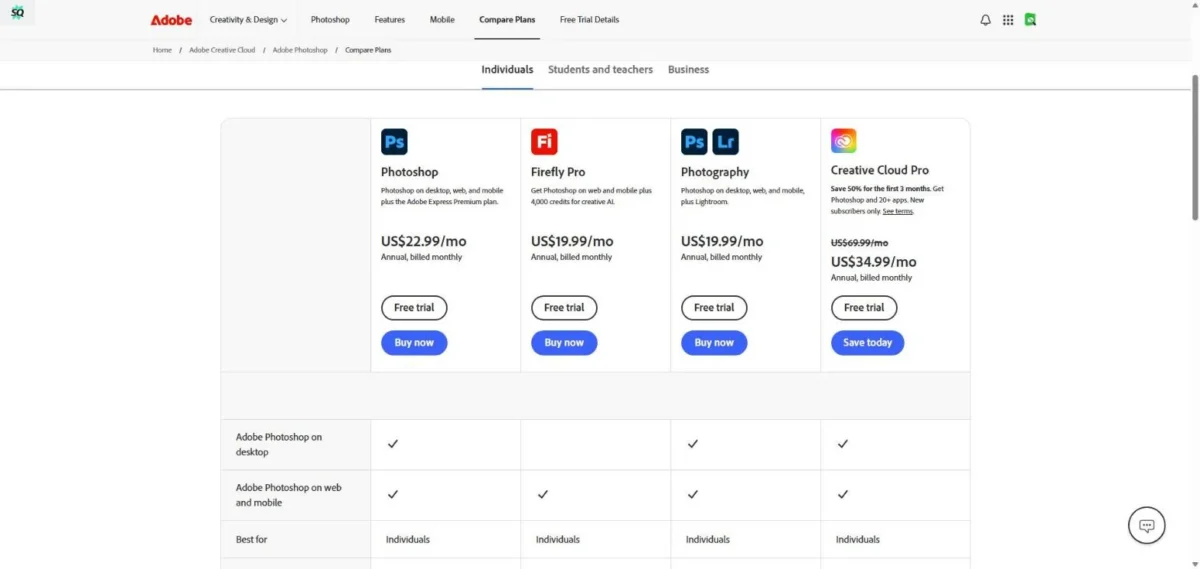The width and height of the screenshot is (1200, 569).
Task: Click the Photoshop column desktop checkmark
Action: tap(393, 444)
